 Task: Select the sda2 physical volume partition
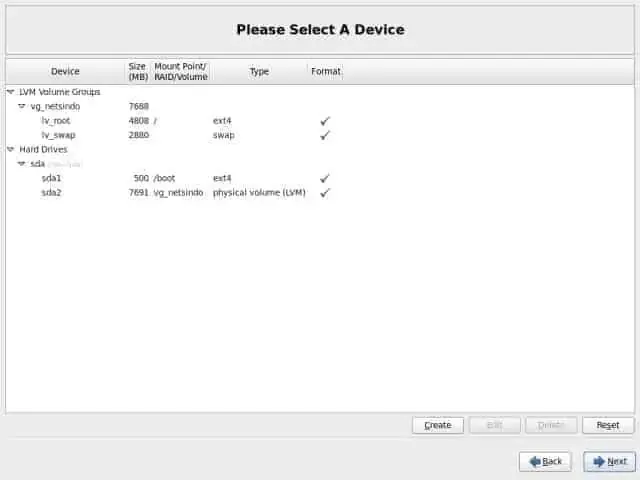tap(52, 192)
